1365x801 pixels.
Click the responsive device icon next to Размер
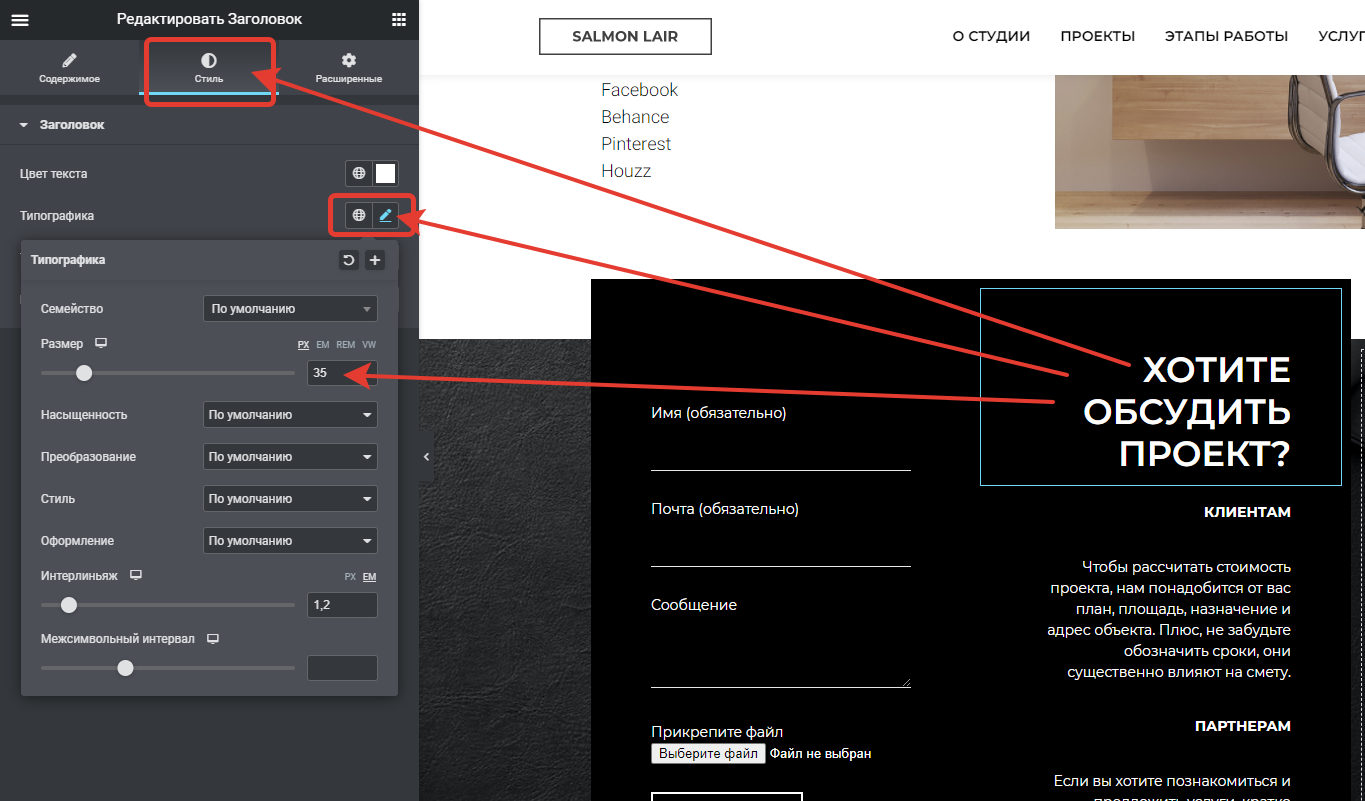[x=101, y=343]
